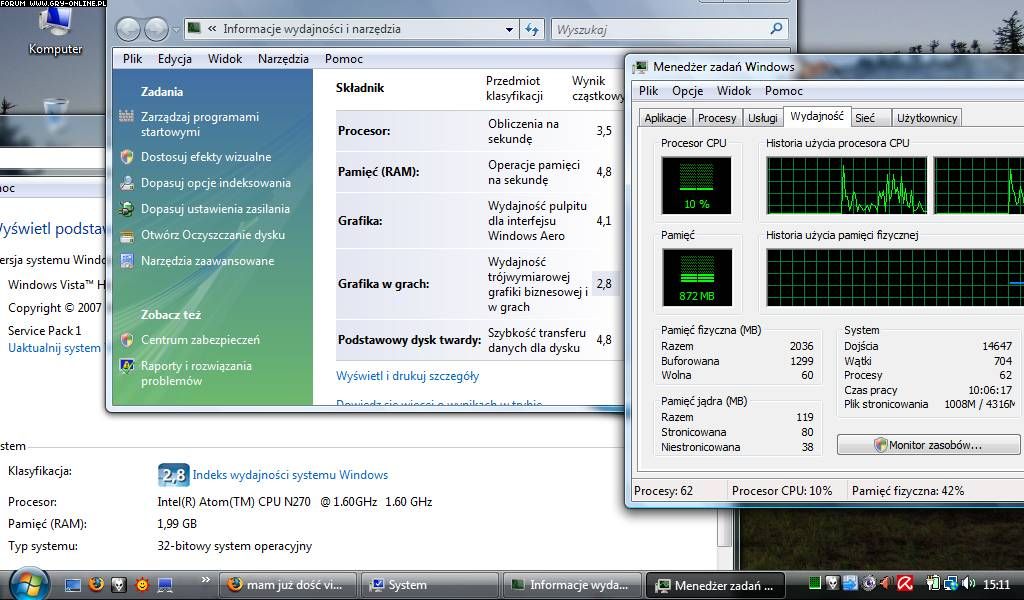
Task: Open 'Raporty i rozwiązania problemów' link
Action: coord(196,373)
